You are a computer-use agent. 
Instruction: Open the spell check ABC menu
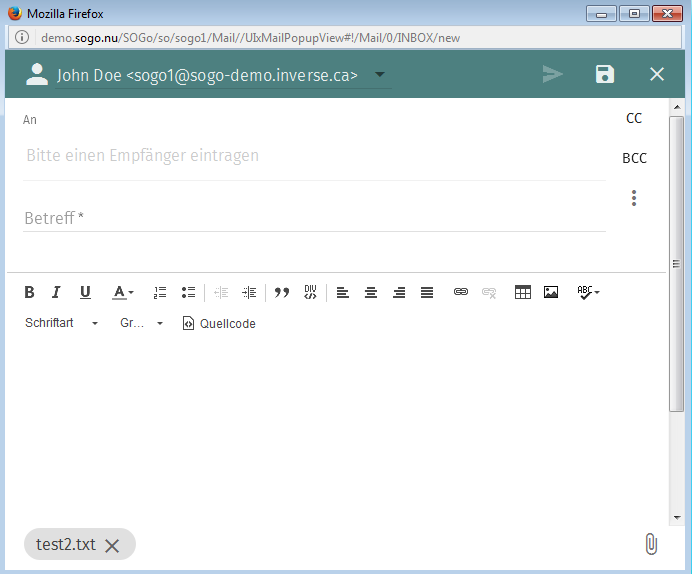pos(588,292)
